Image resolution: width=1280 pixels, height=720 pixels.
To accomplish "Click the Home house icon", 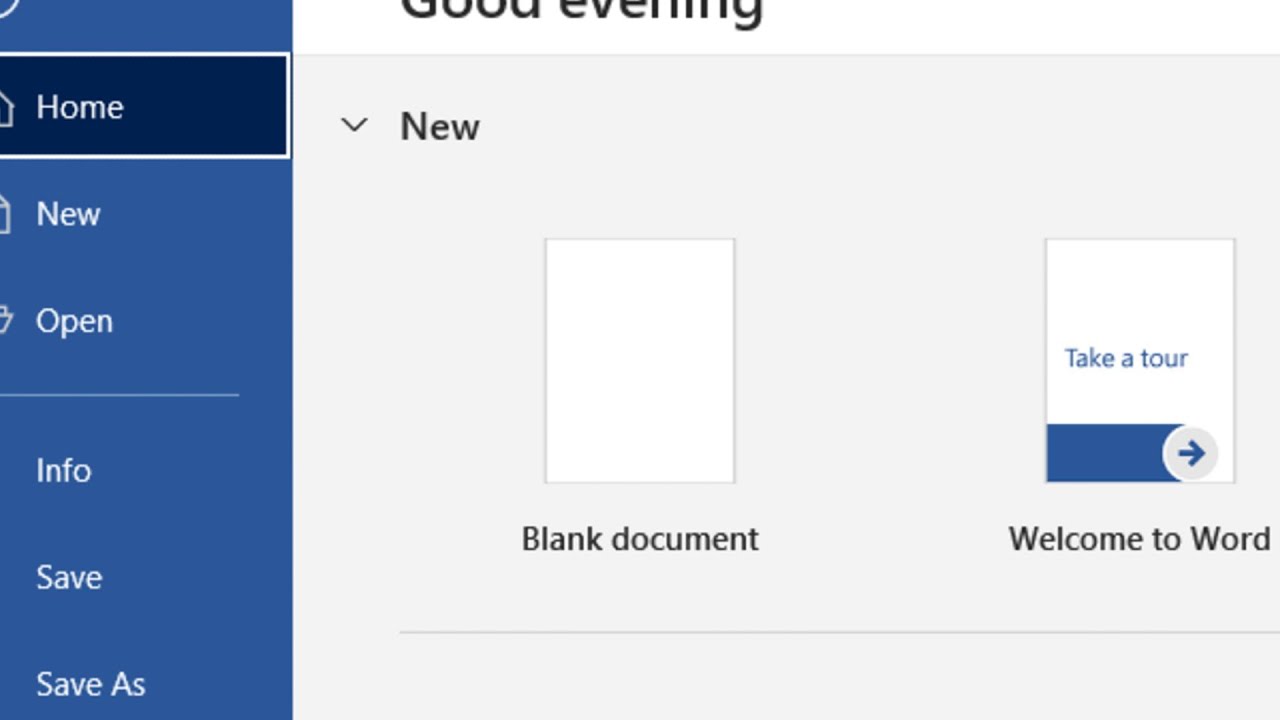I will [5, 107].
